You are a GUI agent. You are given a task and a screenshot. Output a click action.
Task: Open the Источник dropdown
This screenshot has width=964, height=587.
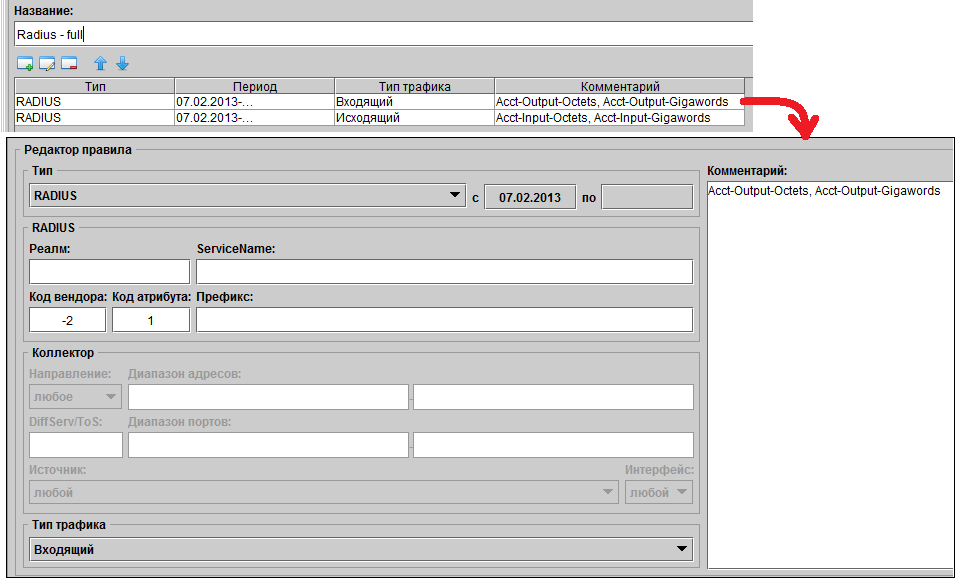[323, 492]
